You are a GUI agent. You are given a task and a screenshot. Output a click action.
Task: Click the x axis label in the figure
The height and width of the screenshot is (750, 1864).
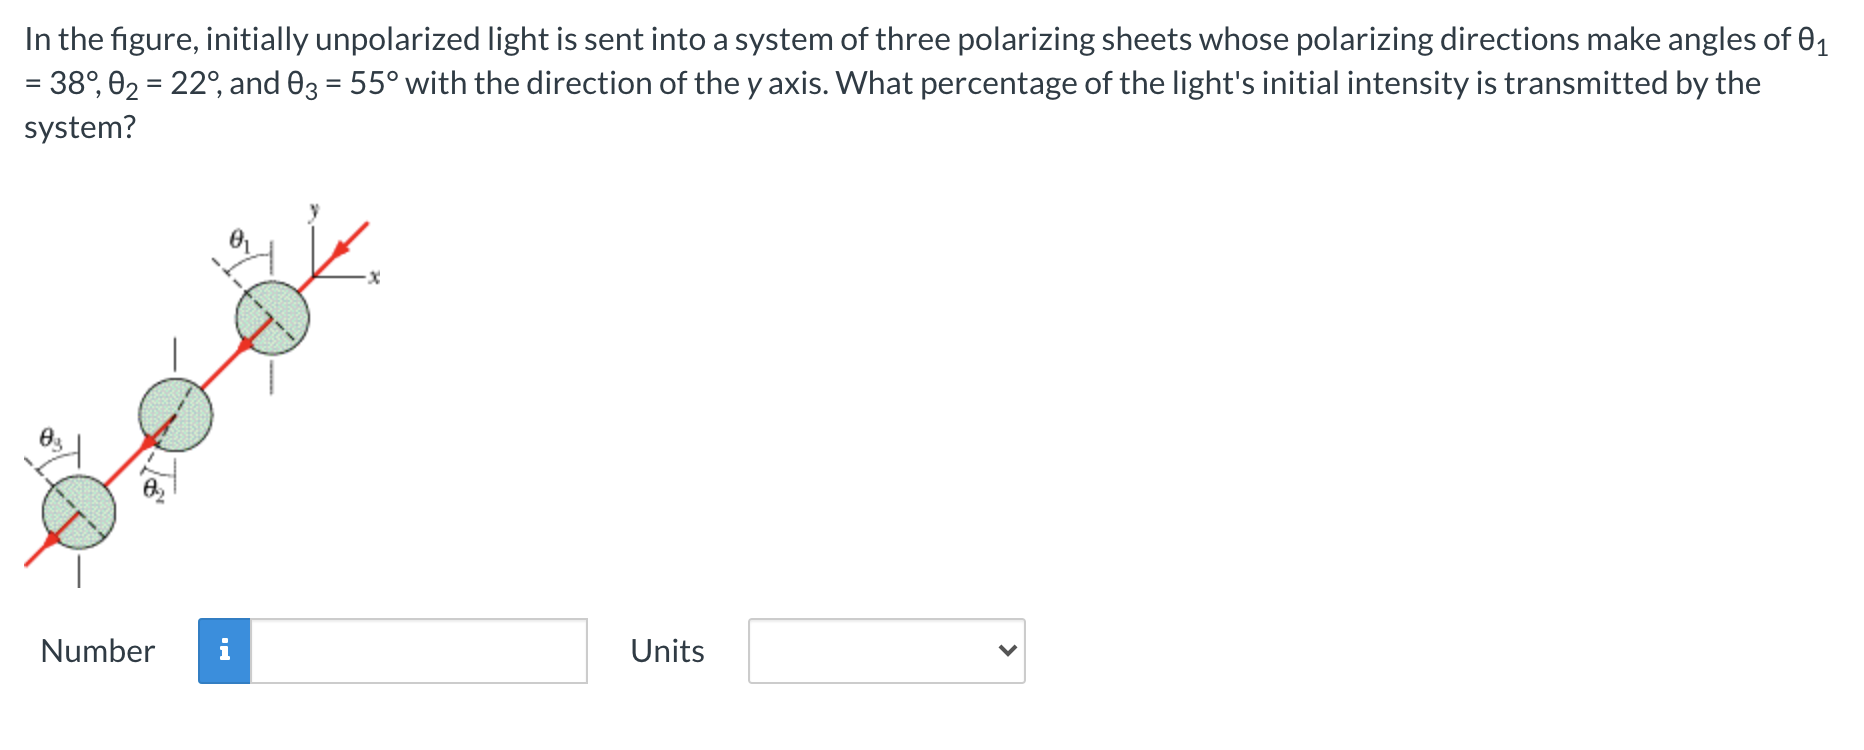click(x=374, y=277)
